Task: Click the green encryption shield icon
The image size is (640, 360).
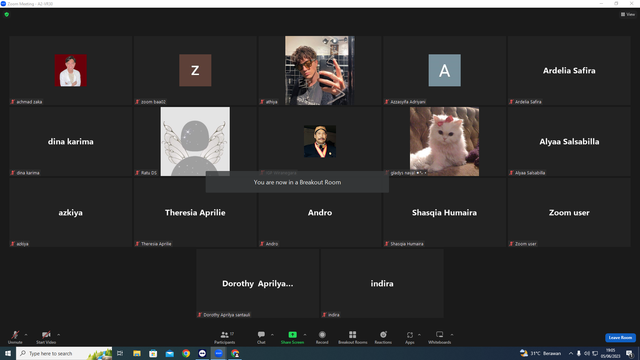Action: (x=7, y=14)
